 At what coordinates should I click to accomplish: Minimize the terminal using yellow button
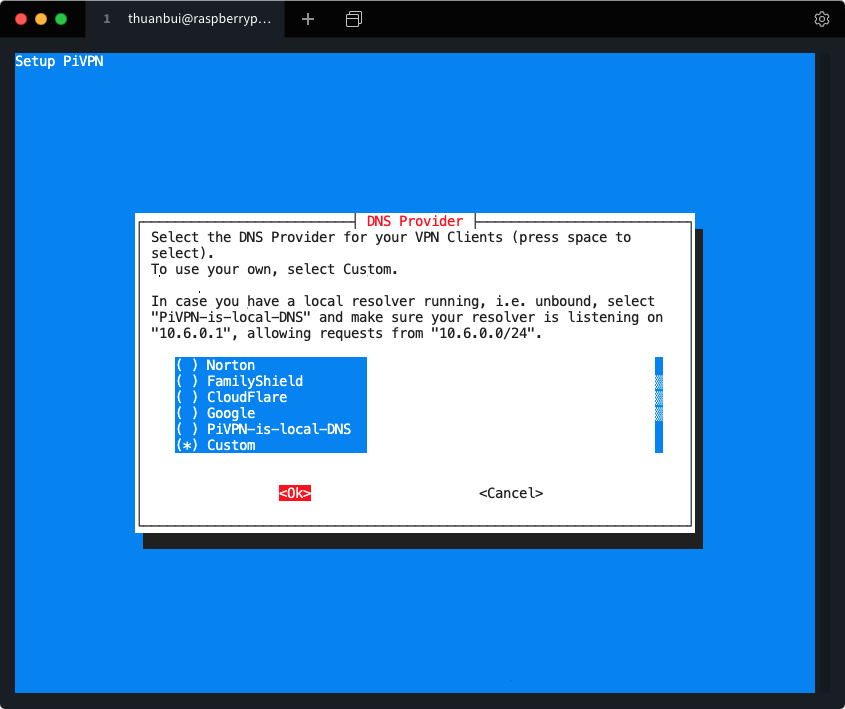click(41, 19)
